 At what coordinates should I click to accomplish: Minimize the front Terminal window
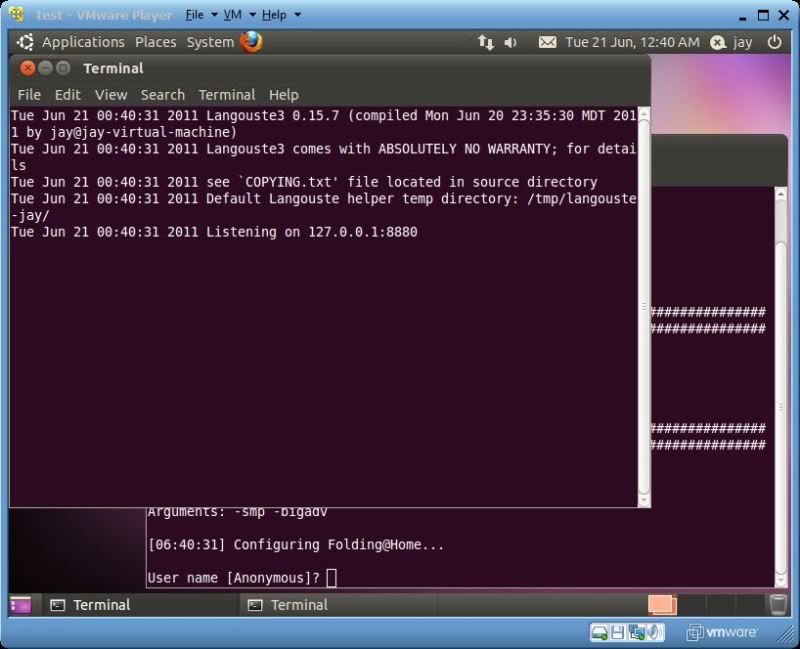(x=45, y=68)
